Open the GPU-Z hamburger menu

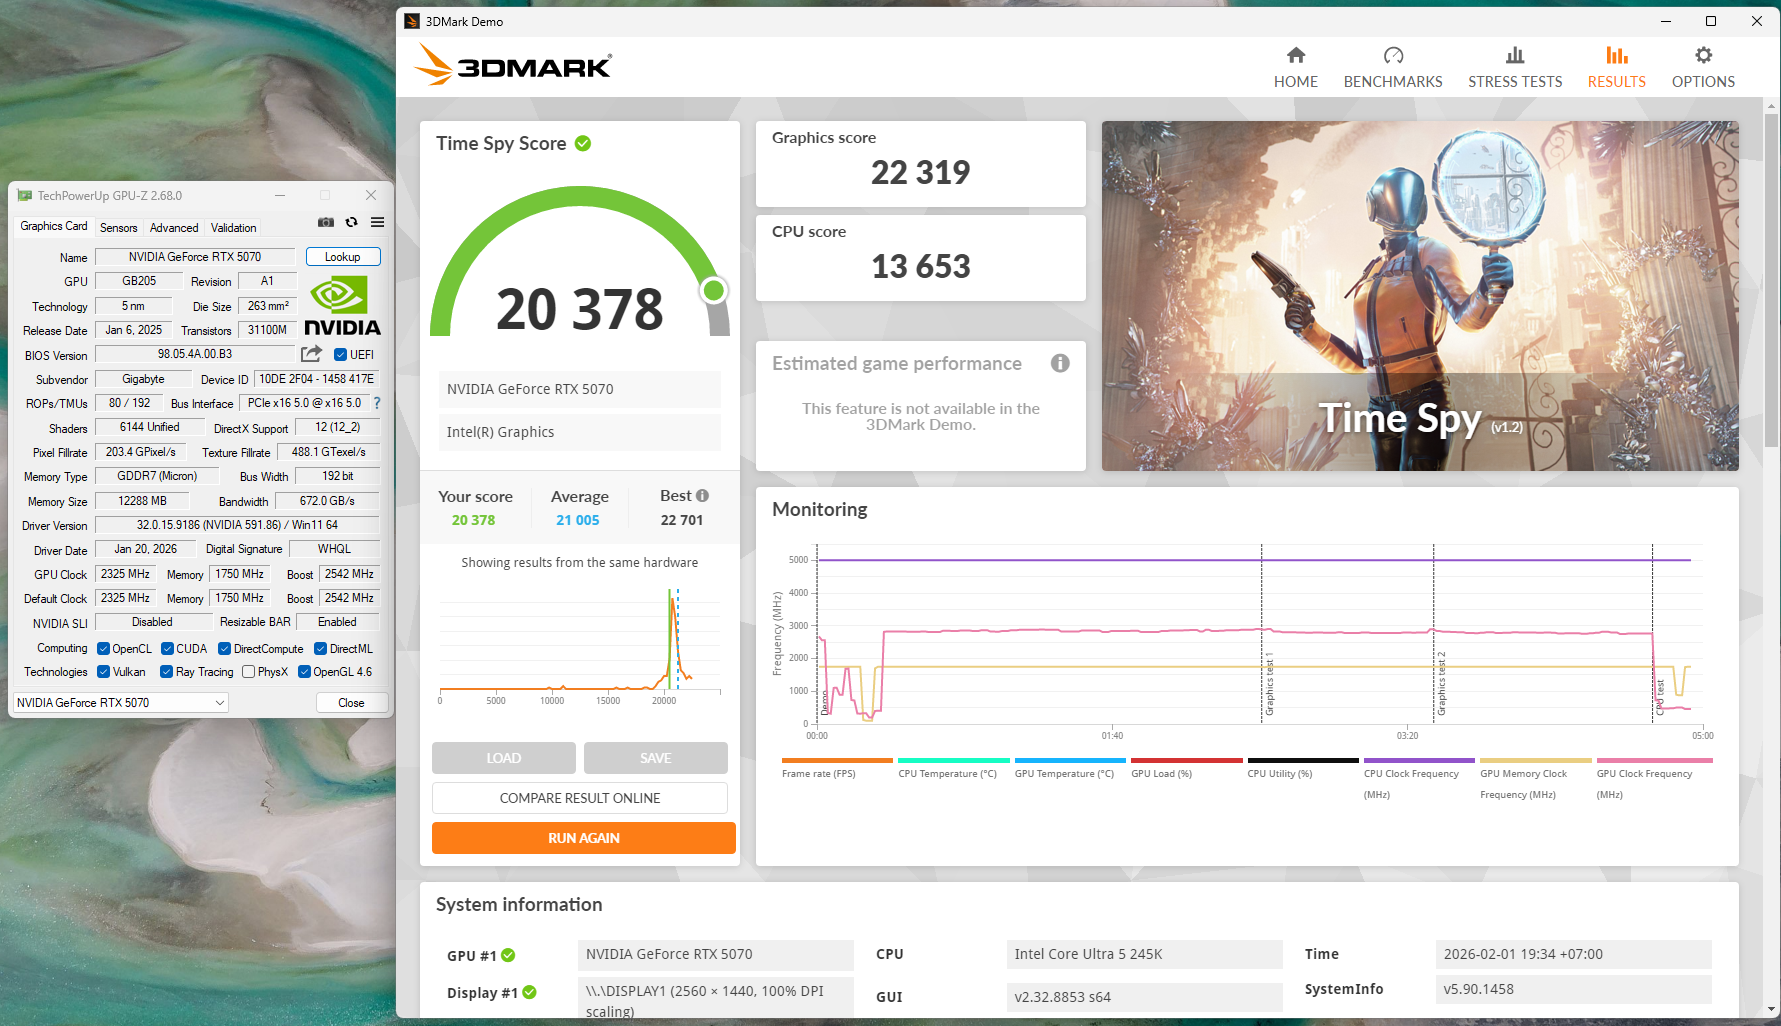(x=377, y=222)
